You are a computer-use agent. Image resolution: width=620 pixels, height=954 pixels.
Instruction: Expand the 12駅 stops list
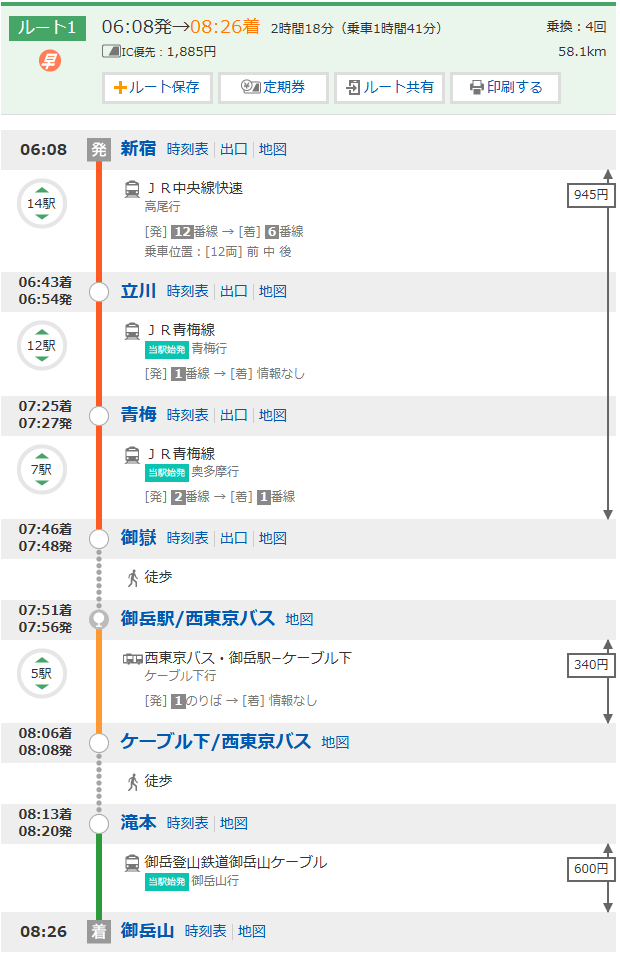coord(41,346)
